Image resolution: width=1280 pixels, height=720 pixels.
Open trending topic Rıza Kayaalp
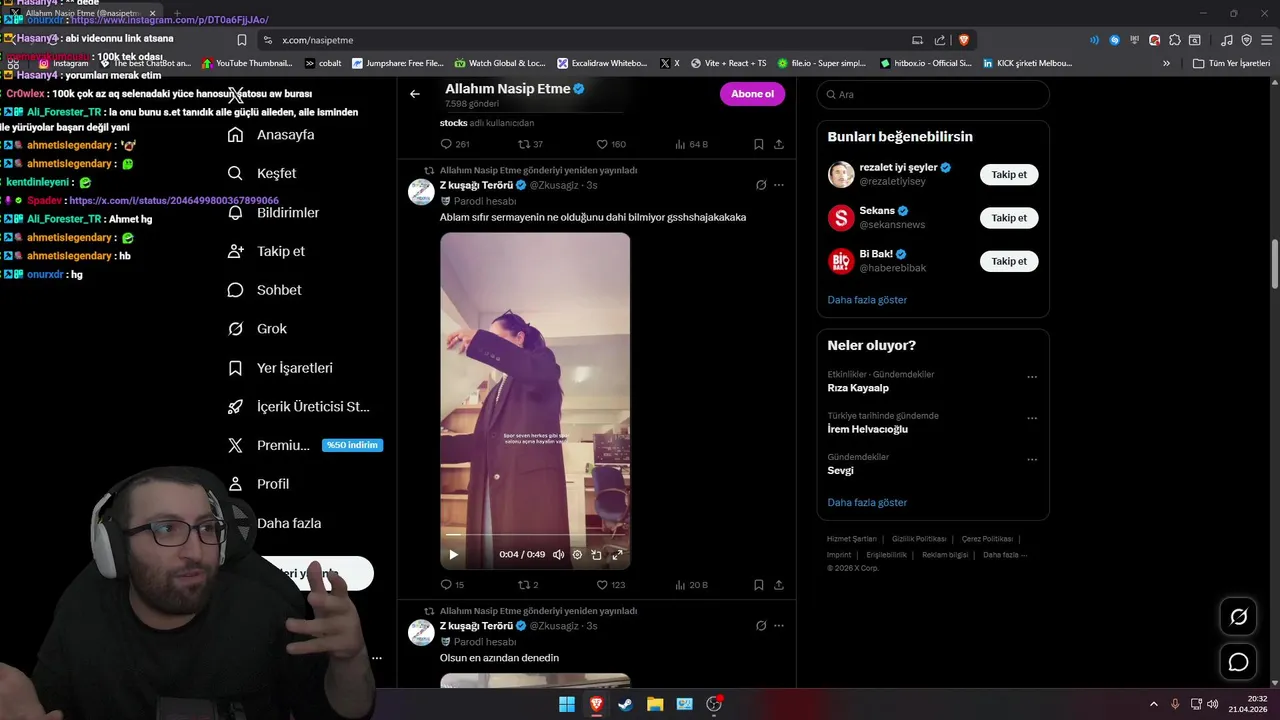coord(858,388)
